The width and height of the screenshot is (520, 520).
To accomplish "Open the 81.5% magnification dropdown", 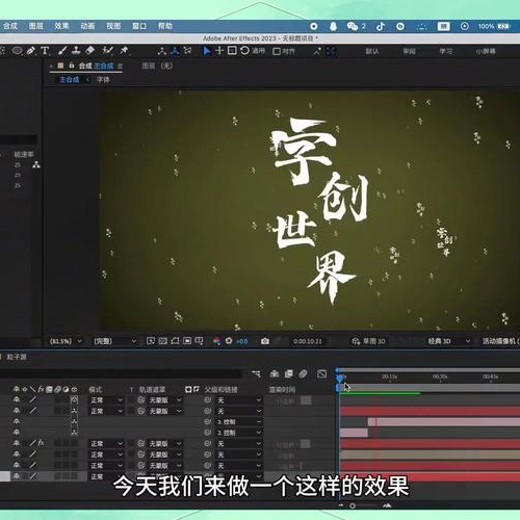I will pos(66,341).
